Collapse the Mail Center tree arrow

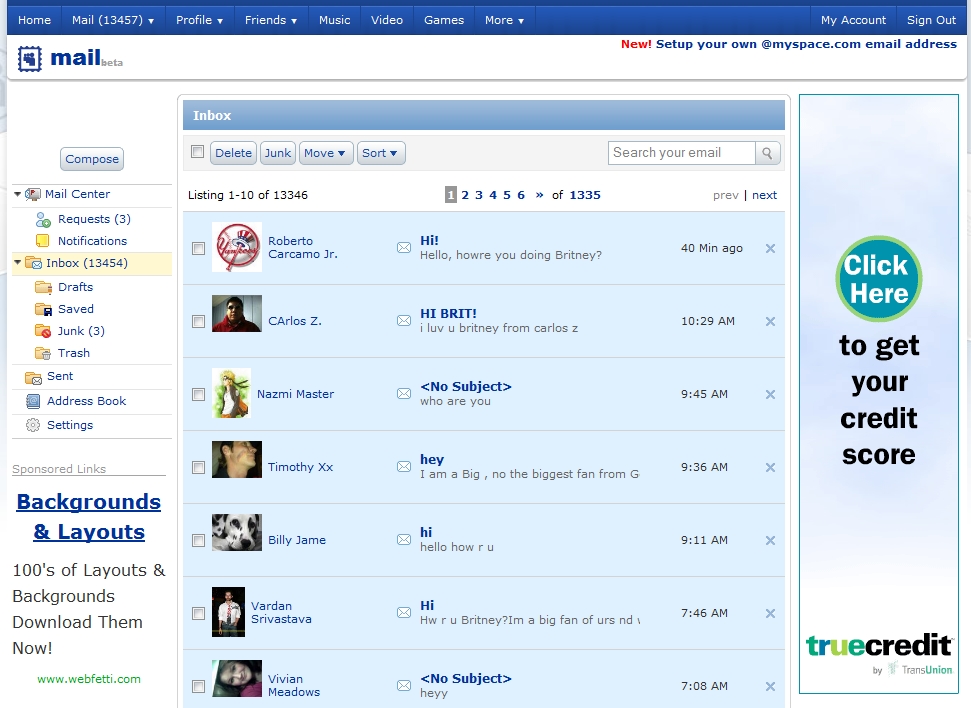(x=17, y=194)
